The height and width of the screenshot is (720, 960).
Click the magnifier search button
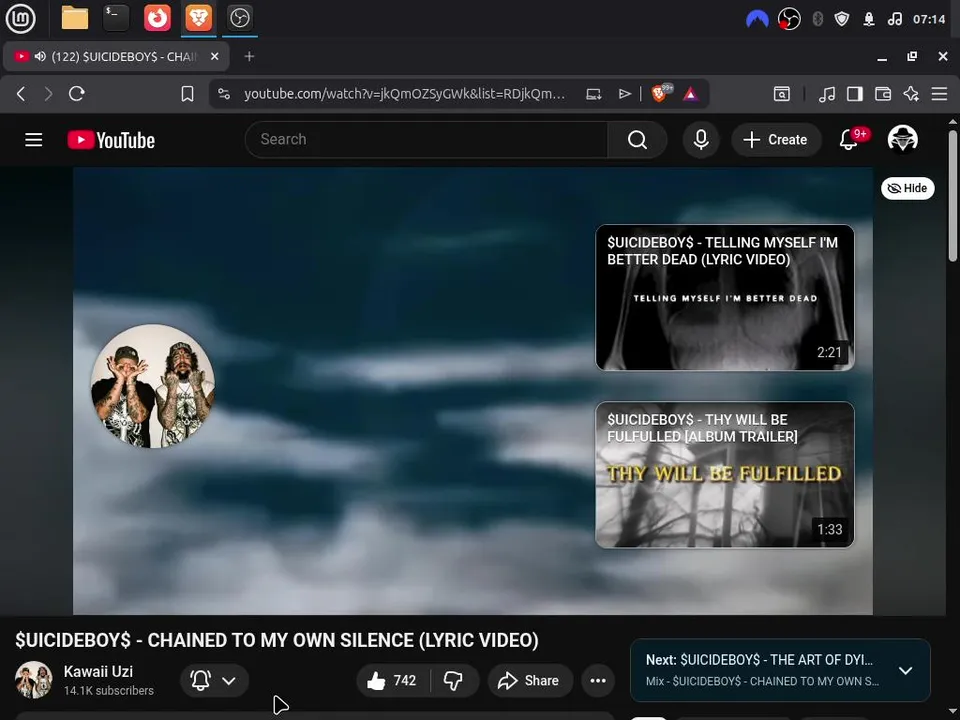click(637, 140)
